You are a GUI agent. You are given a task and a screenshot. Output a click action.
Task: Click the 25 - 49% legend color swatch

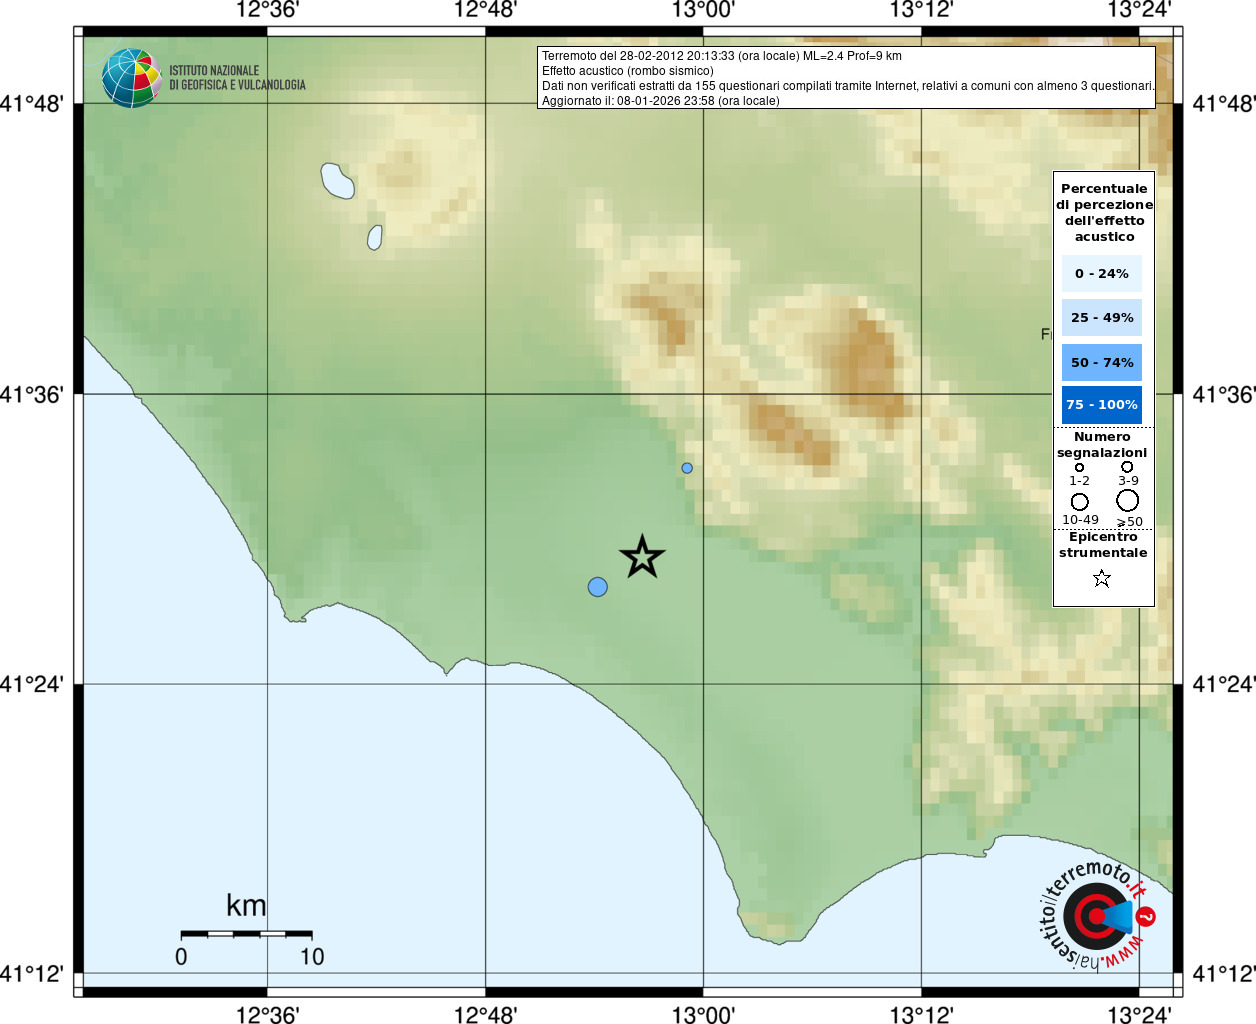click(x=1102, y=317)
